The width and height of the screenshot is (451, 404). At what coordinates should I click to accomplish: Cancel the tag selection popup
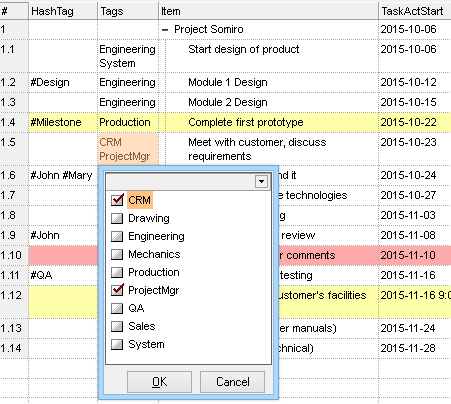point(232,382)
